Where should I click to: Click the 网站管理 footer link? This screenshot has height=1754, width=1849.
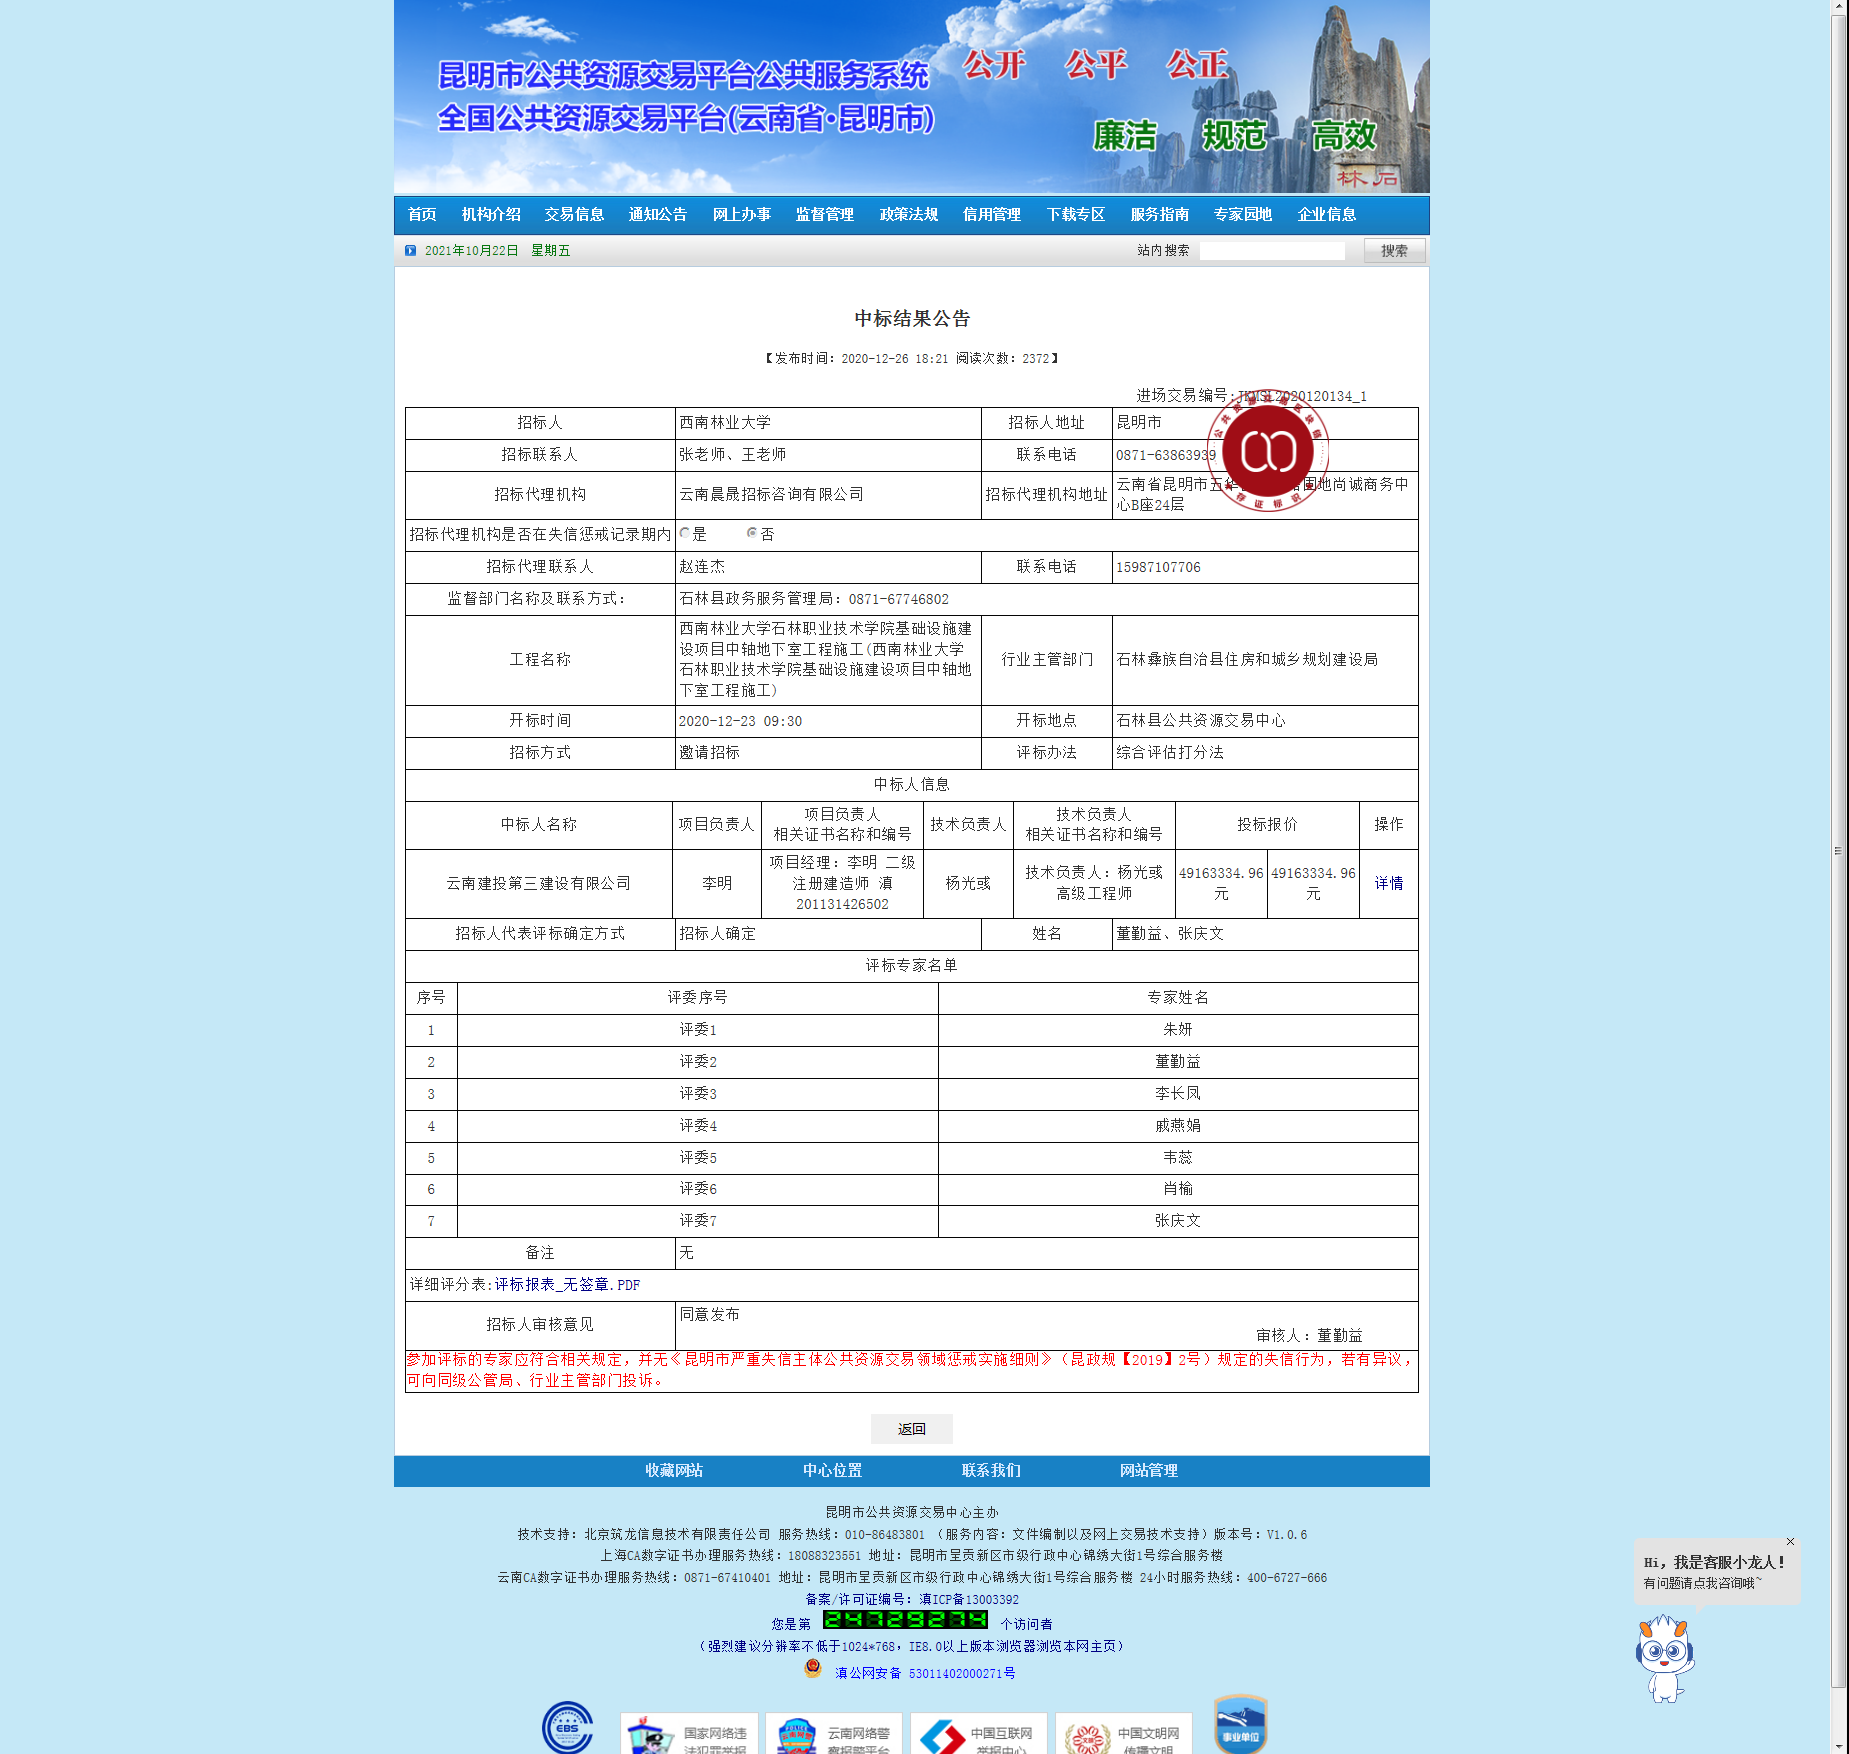1149,1471
